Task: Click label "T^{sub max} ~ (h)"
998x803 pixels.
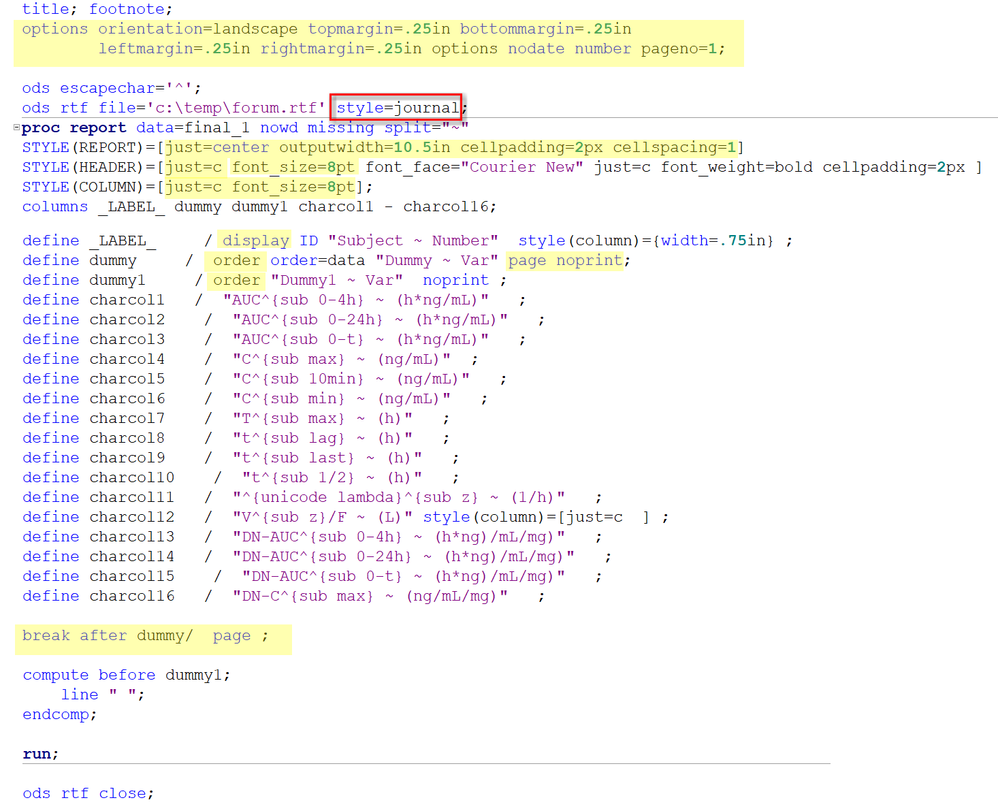Action: click(322, 417)
